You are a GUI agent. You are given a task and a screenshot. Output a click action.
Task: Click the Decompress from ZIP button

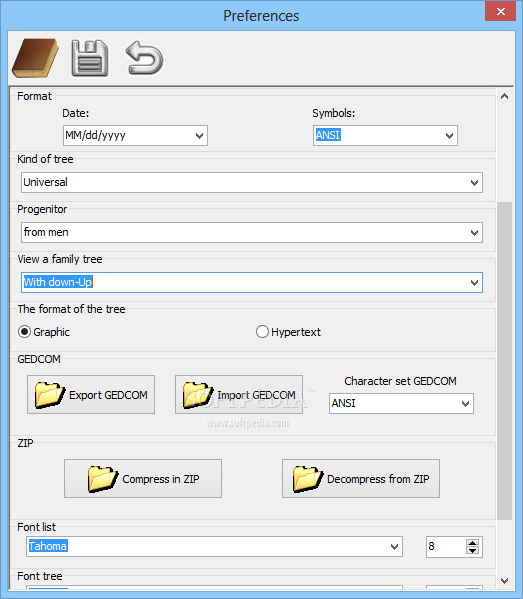(361, 479)
